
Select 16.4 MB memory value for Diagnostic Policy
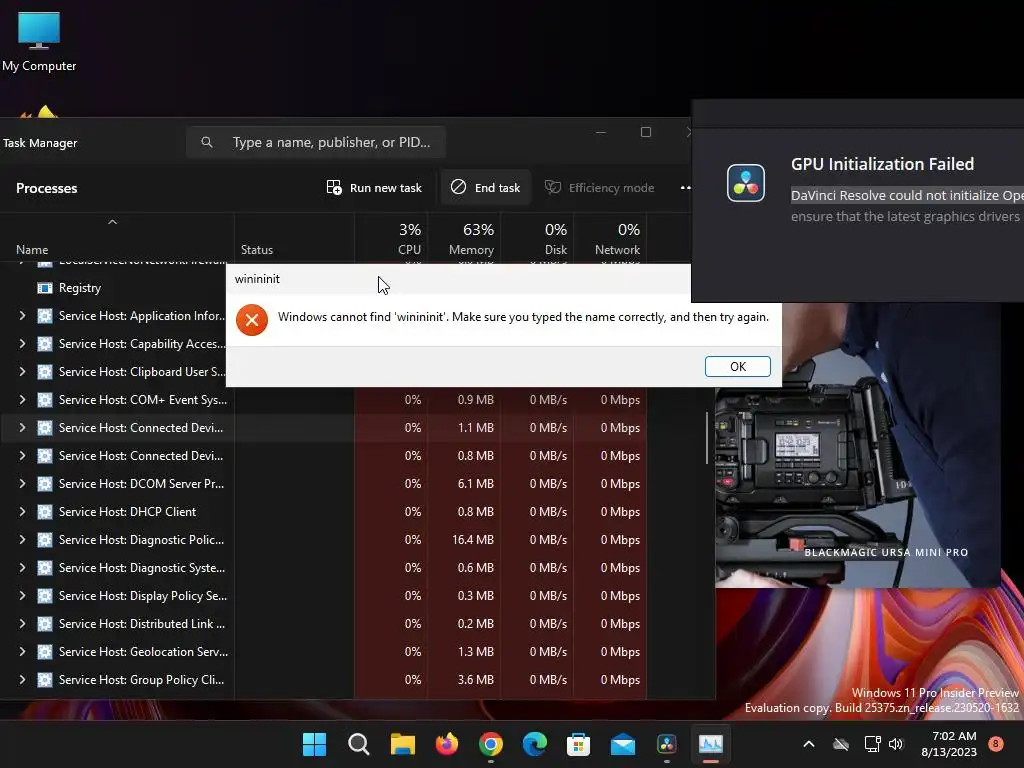pyautogui.click(x=473, y=540)
